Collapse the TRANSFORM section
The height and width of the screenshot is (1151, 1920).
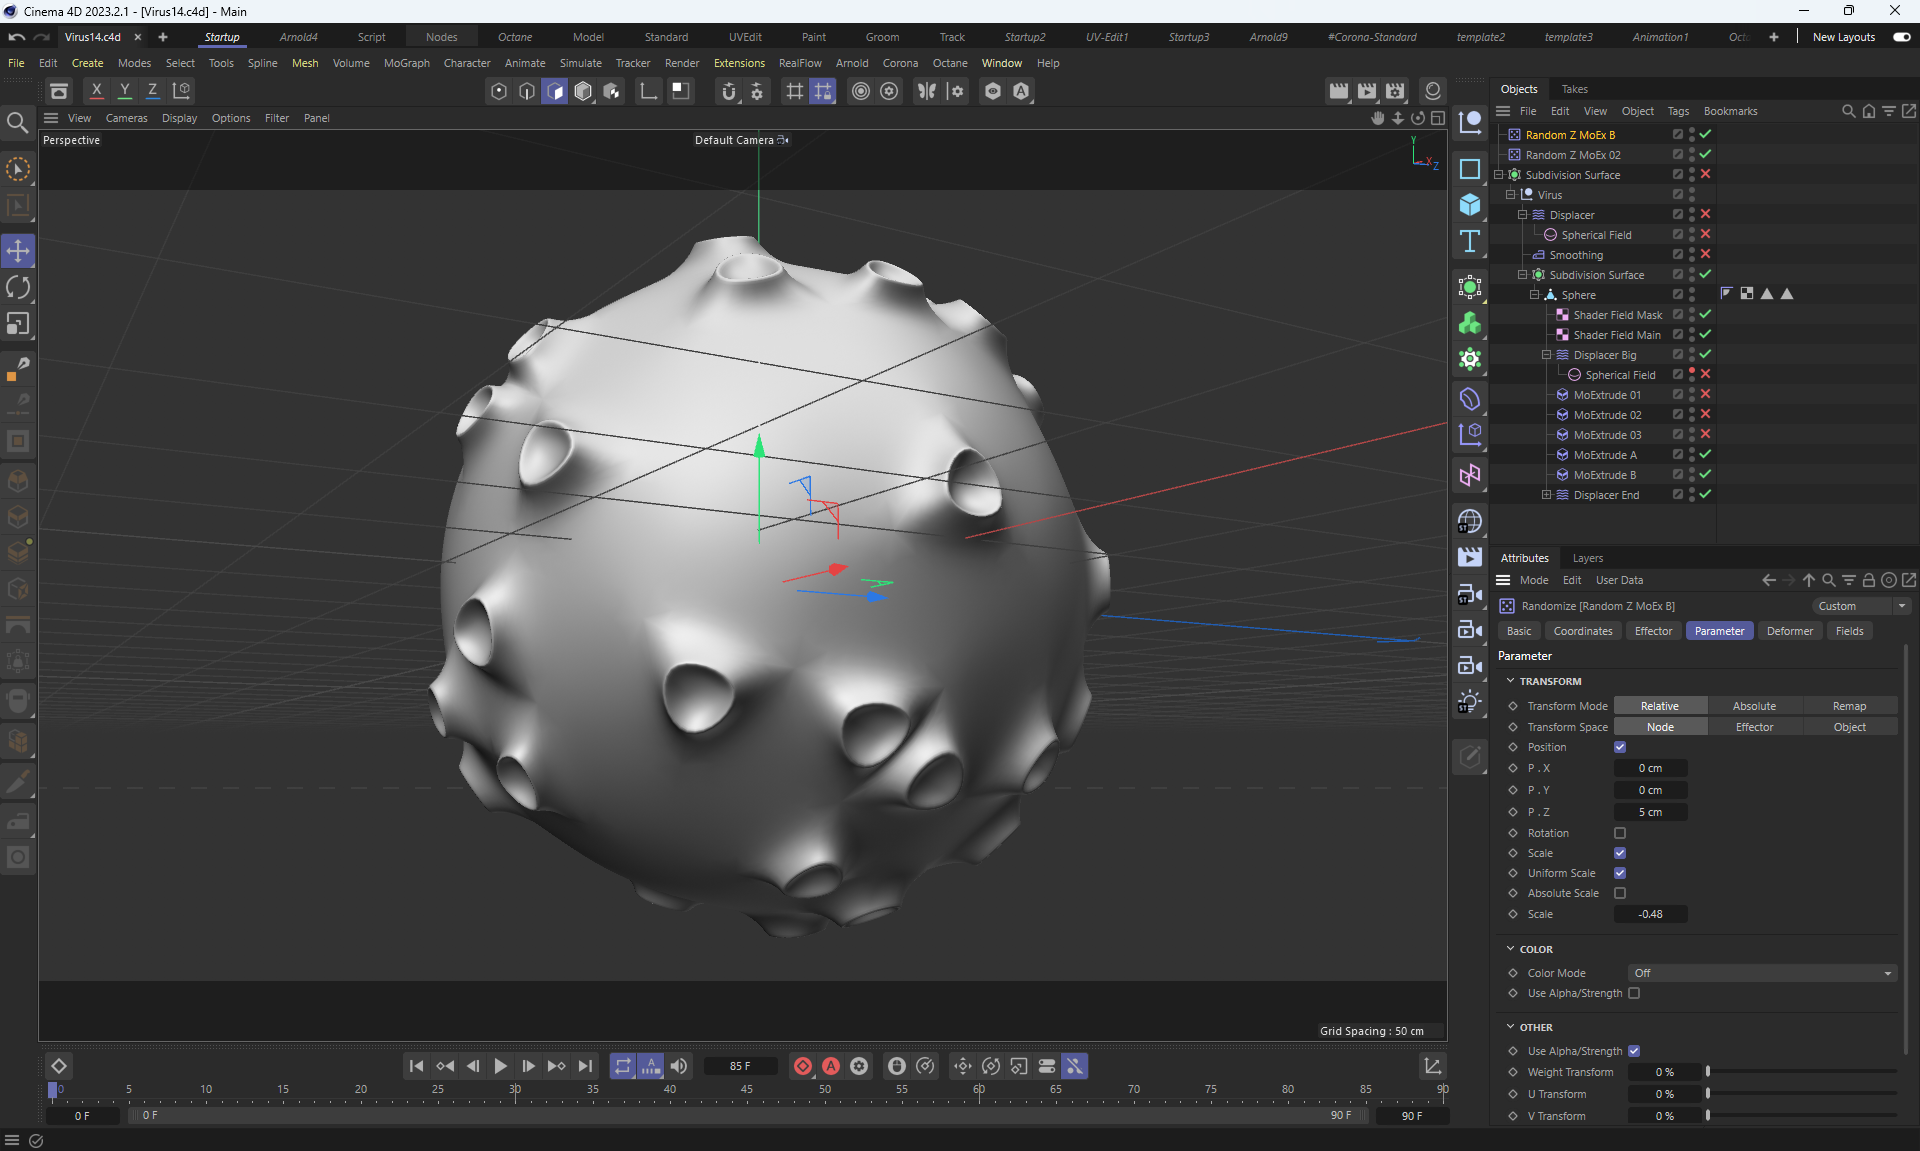click(x=1511, y=681)
